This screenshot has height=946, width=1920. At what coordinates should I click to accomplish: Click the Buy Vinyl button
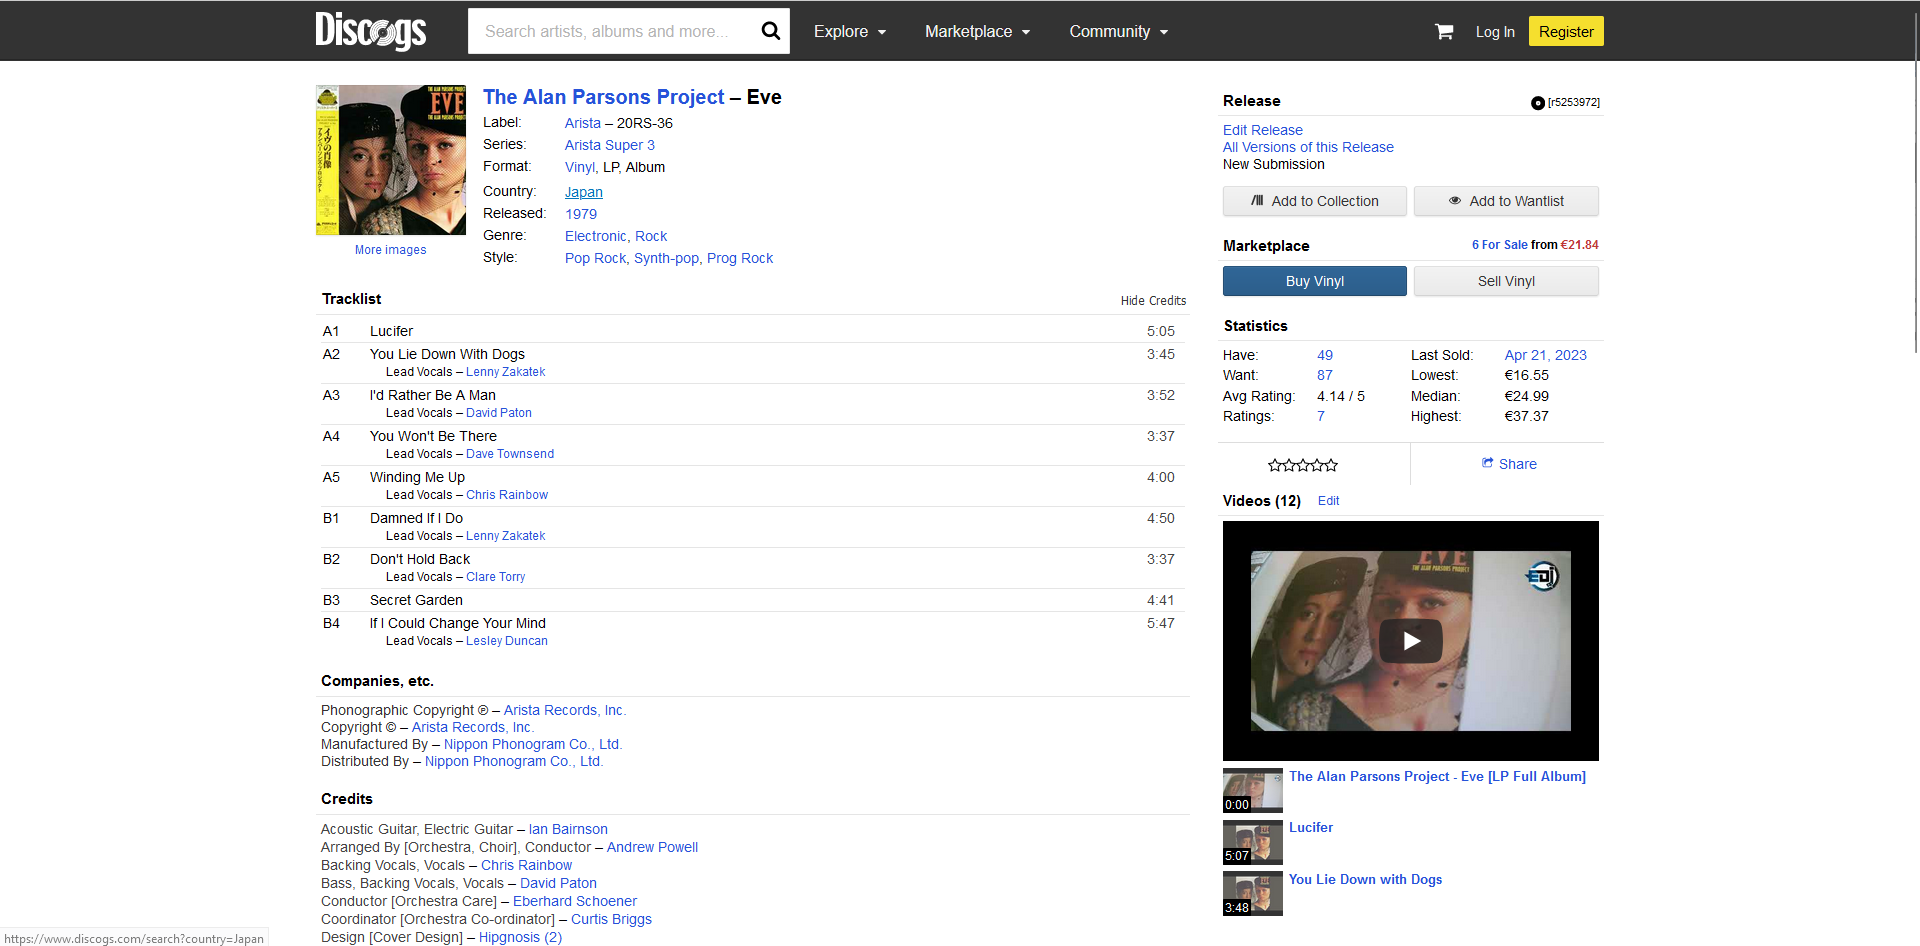click(x=1314, y=281)
